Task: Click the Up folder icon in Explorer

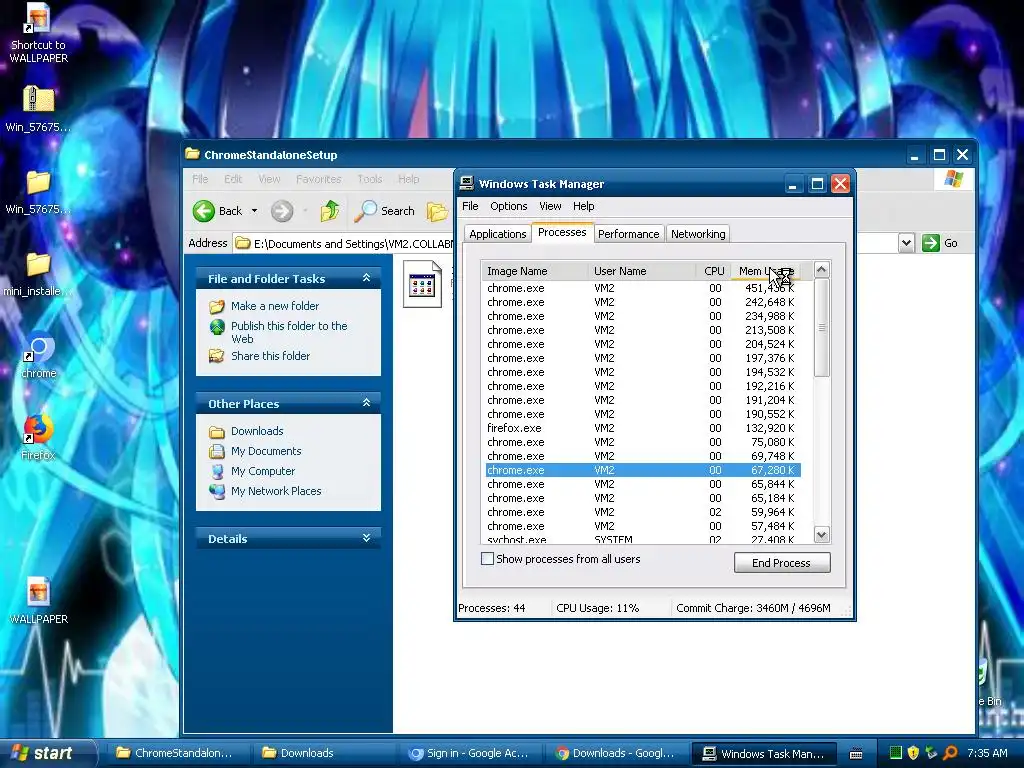Action: [330, 211]
